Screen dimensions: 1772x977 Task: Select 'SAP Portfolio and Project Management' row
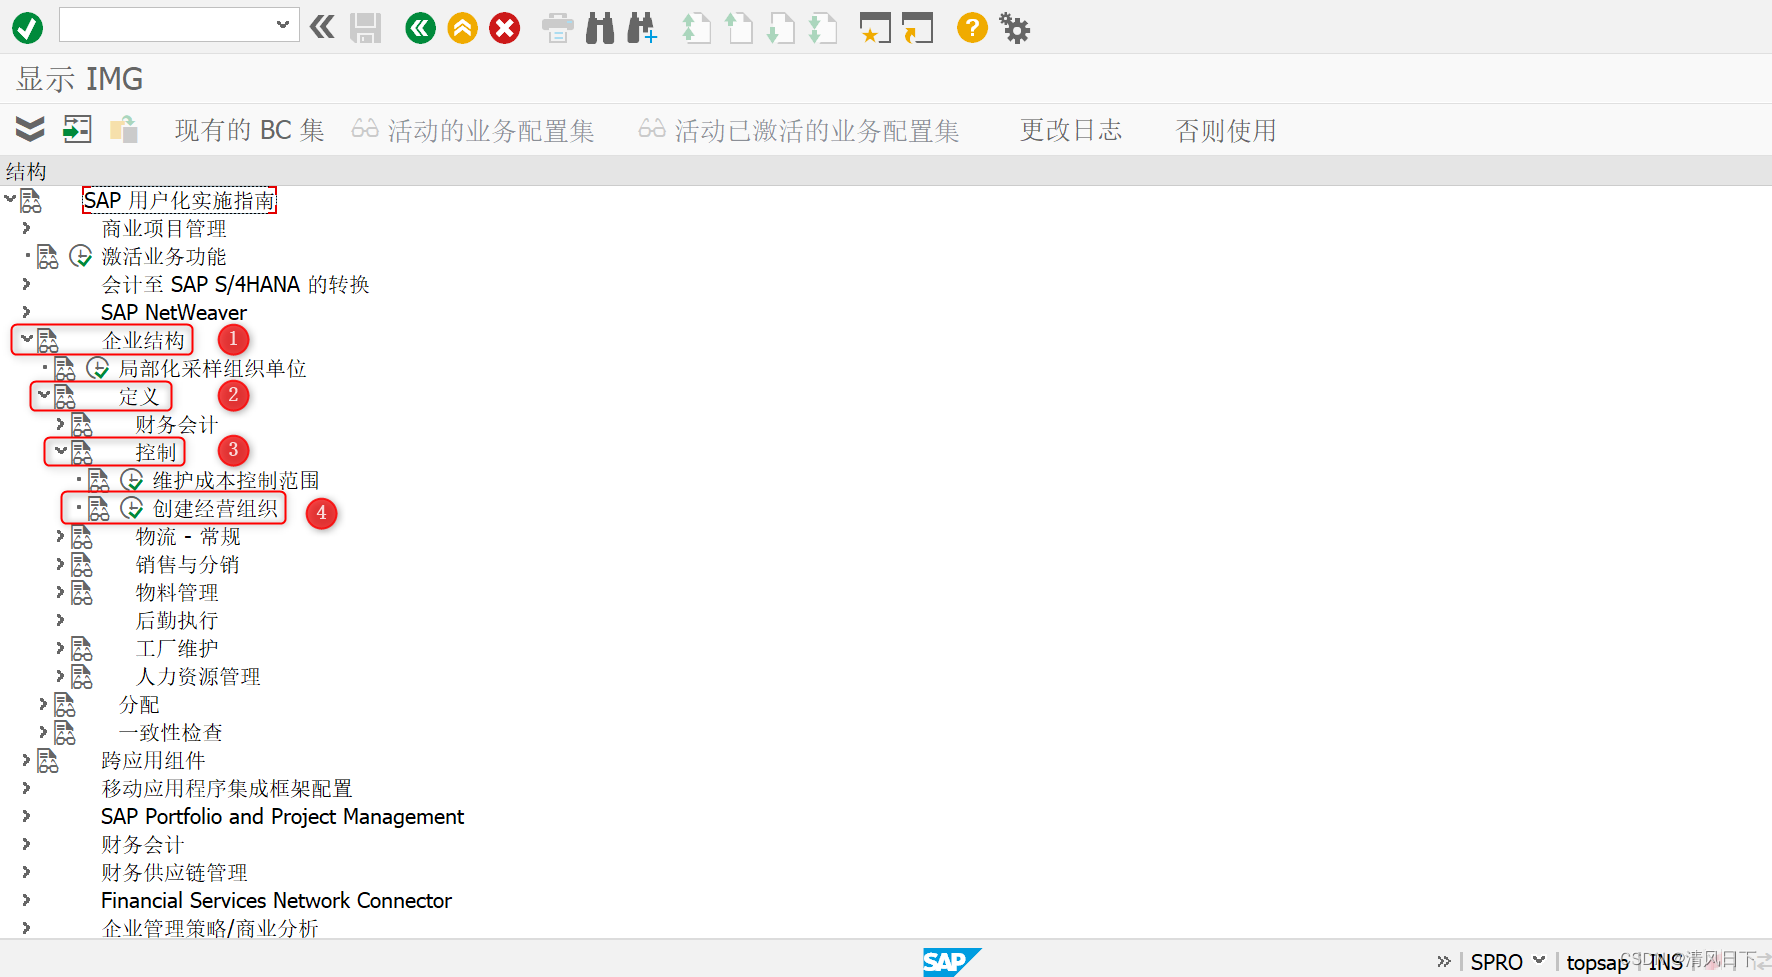pyautogui.click(x=282, y=817)
